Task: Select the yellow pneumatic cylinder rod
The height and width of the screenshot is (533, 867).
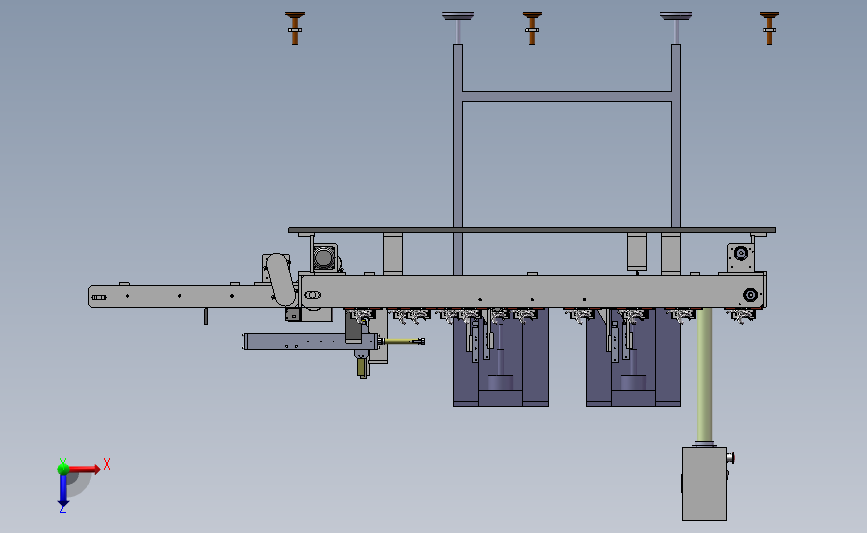Action: [402, 341]
